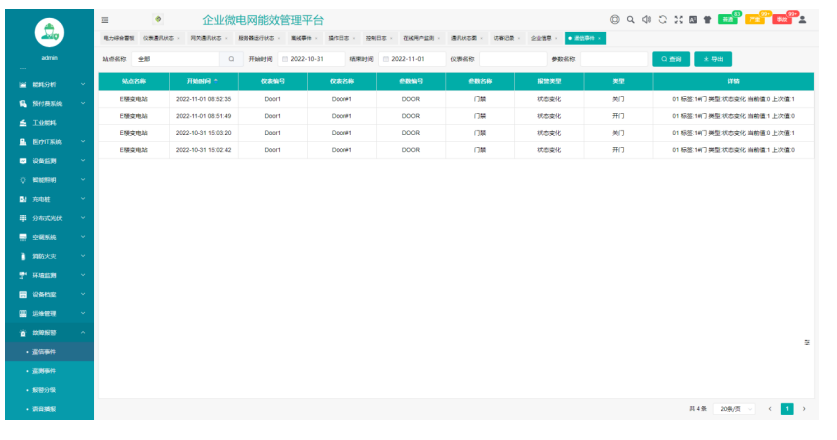Click 智能照明 lightbulb sidebar icon

pos(22,180)
